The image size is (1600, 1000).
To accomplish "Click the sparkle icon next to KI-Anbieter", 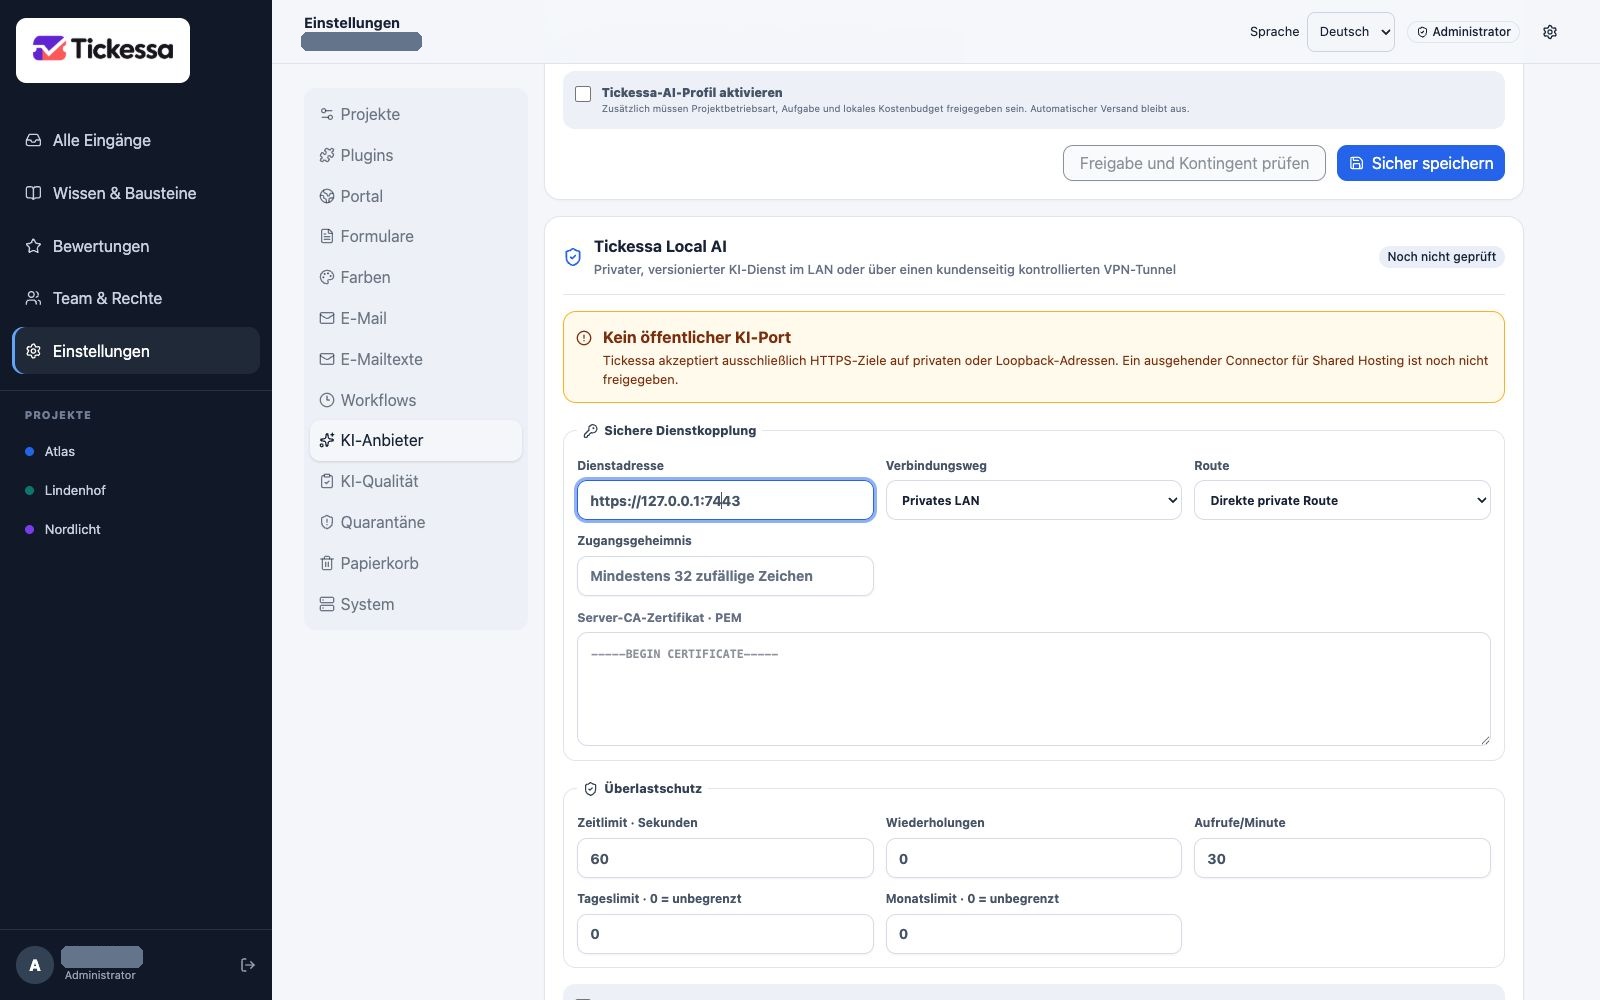I will pyautogui.click(x=327, y=440).
